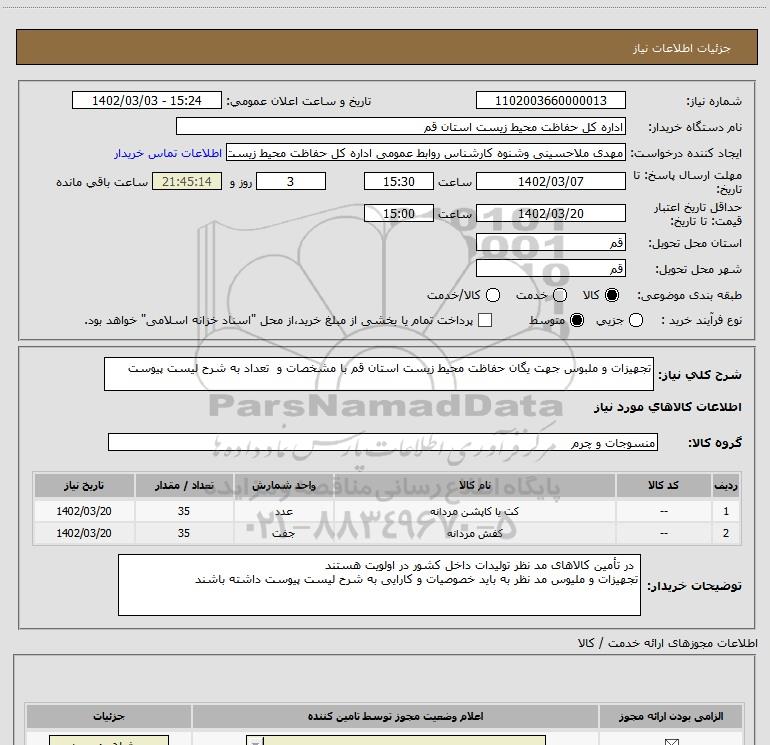Click need date of row 1
Screen dimensions: 770x745
coord(84,511)
